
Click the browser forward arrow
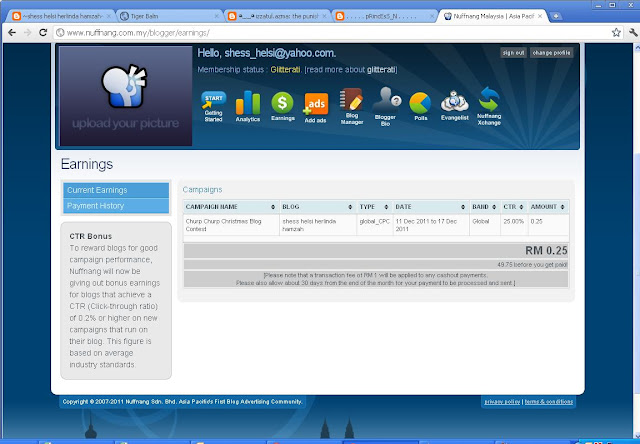click(27, 33)
